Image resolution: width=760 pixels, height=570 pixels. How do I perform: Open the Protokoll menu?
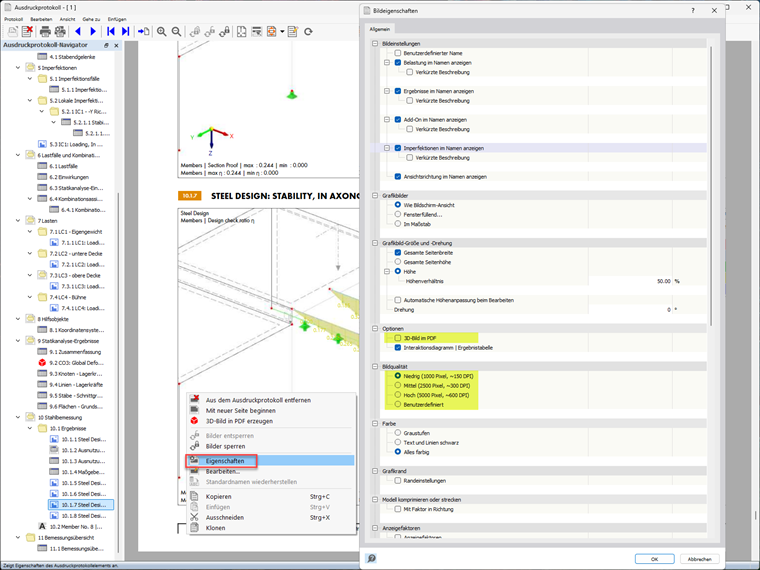click(14, 19)
